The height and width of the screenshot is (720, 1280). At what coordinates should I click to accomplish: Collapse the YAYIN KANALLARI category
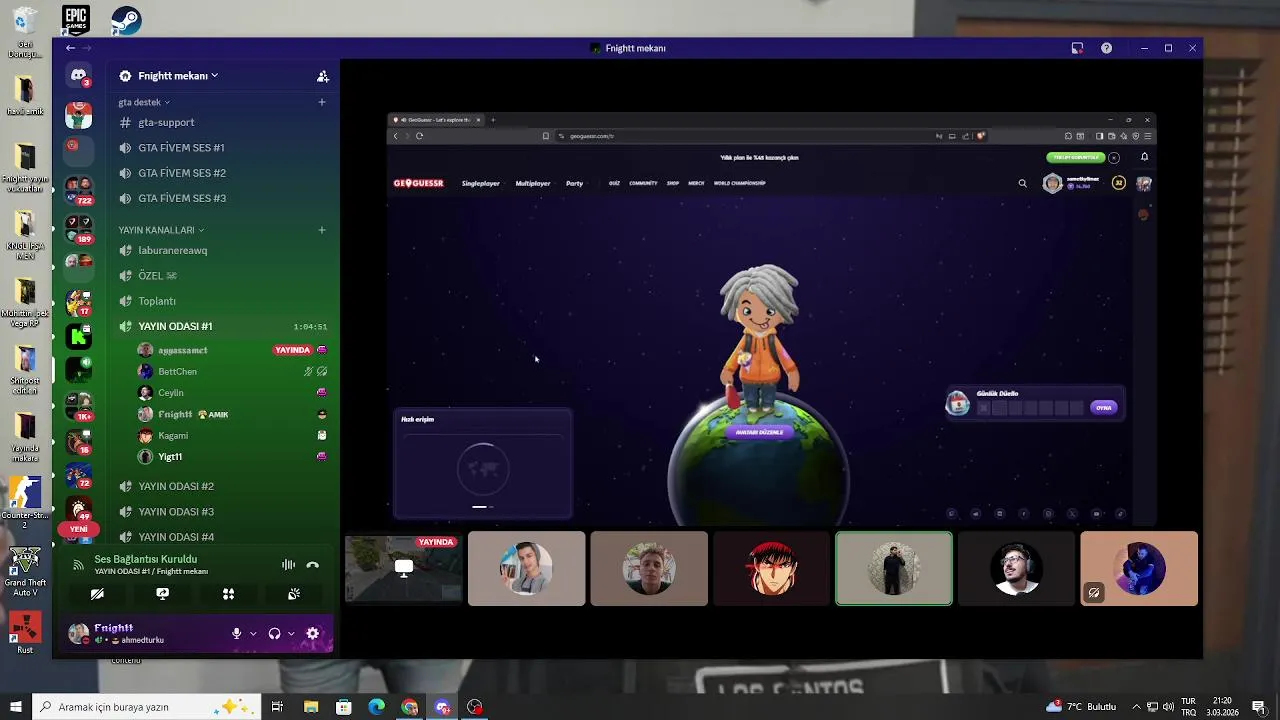tap(161, 230)
